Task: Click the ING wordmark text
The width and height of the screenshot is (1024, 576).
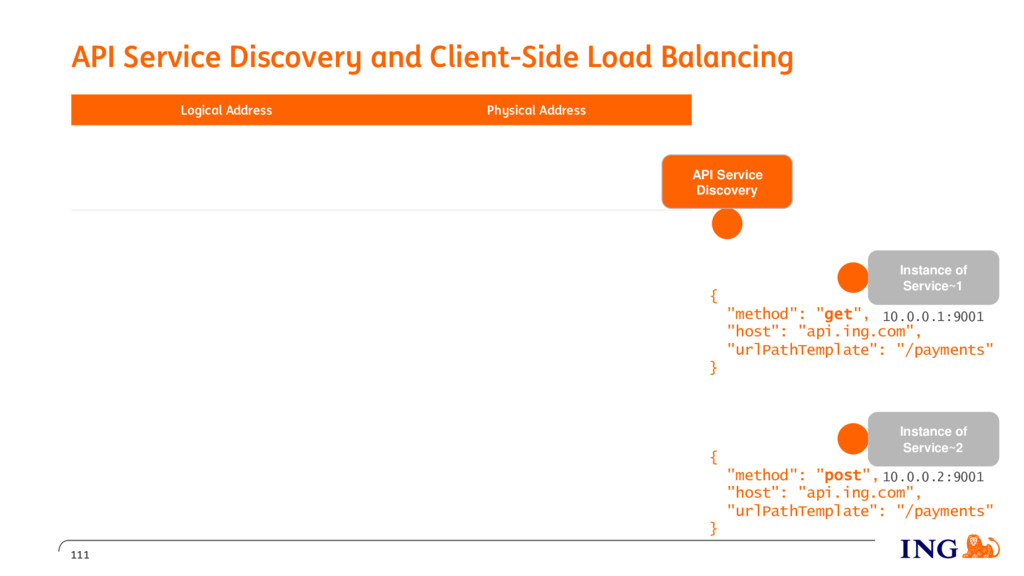Action: (x=929, y=549)
